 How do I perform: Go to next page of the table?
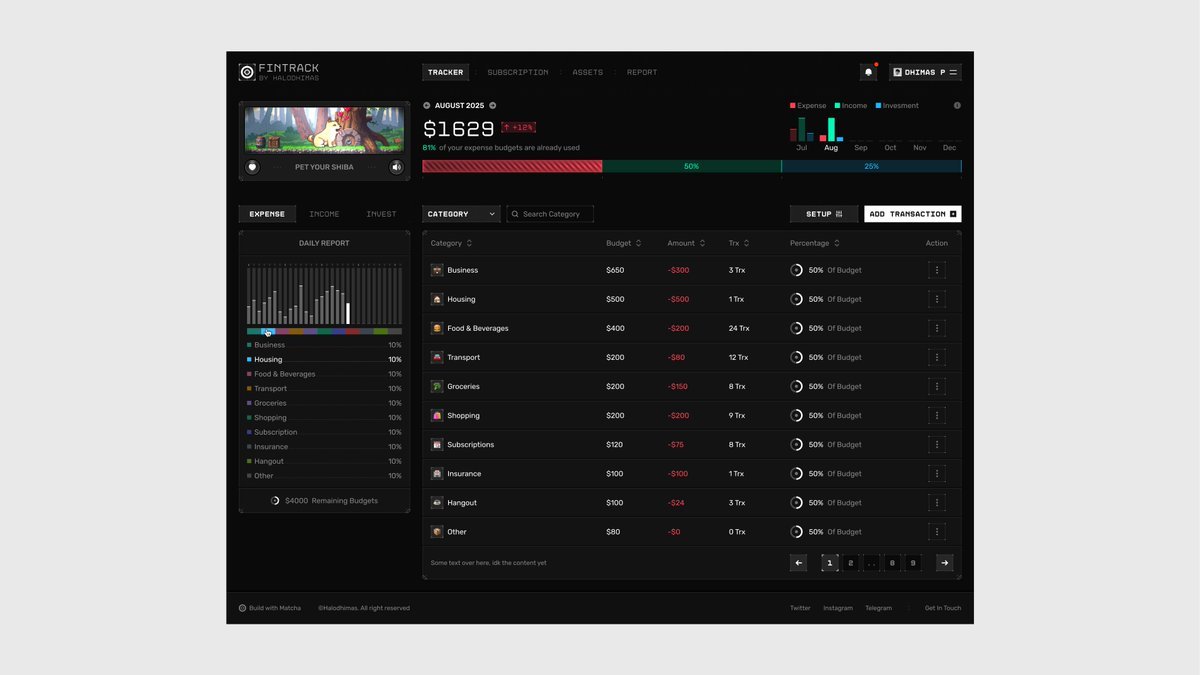pyautogui.click(x=944, y=563)
